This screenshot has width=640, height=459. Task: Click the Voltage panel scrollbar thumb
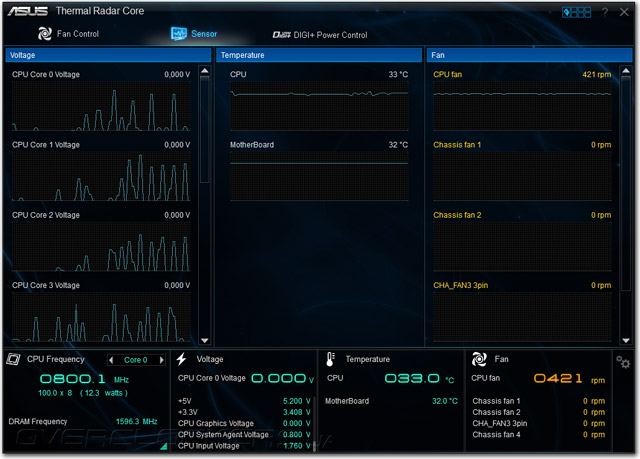(x=205, y=129)
